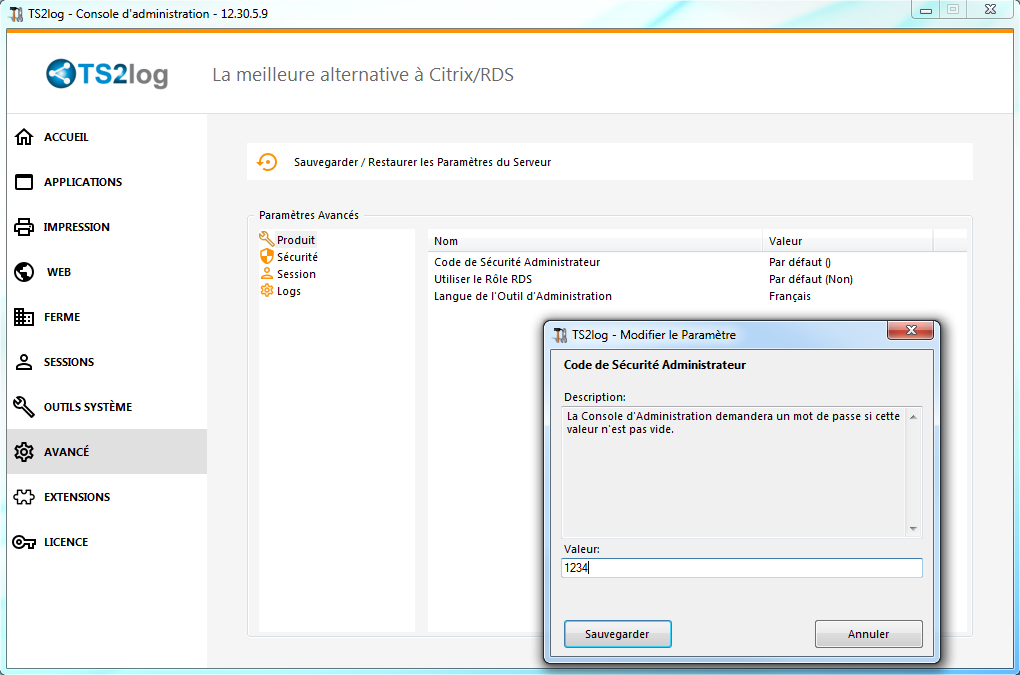Viewport: 1020px width, 675px height.
Task: Click the Valeur input field
Action: [x=742, y=568]
